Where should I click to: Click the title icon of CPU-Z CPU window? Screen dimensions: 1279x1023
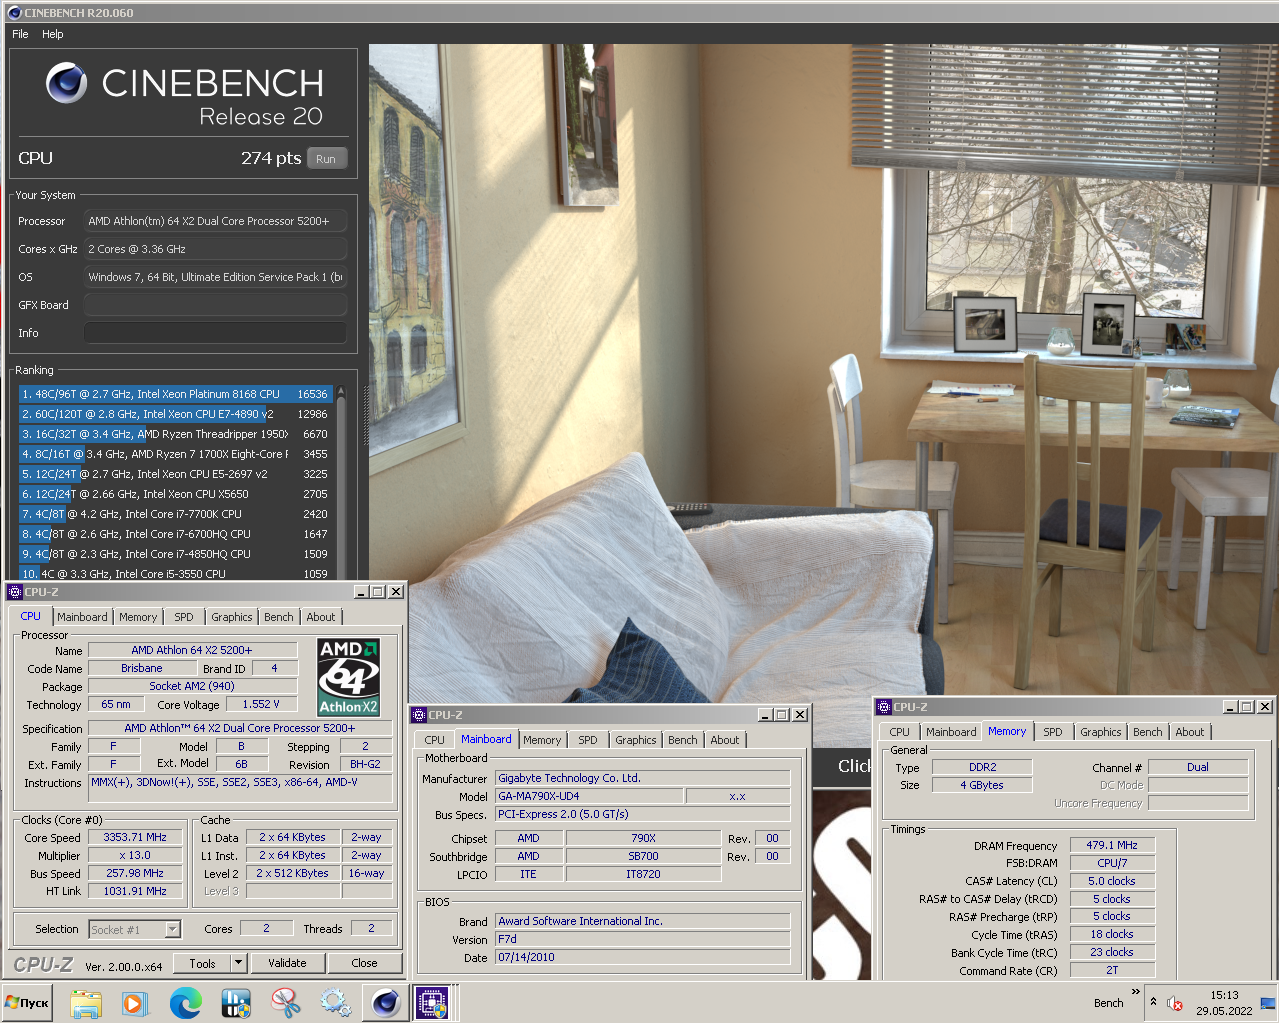coord(15,592)
